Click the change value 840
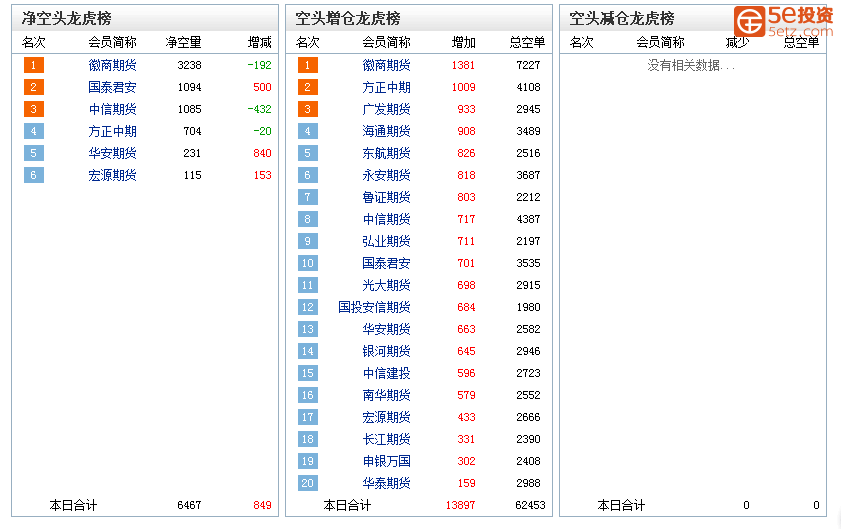Screen dimensions: 841x529 click(262, 153)
